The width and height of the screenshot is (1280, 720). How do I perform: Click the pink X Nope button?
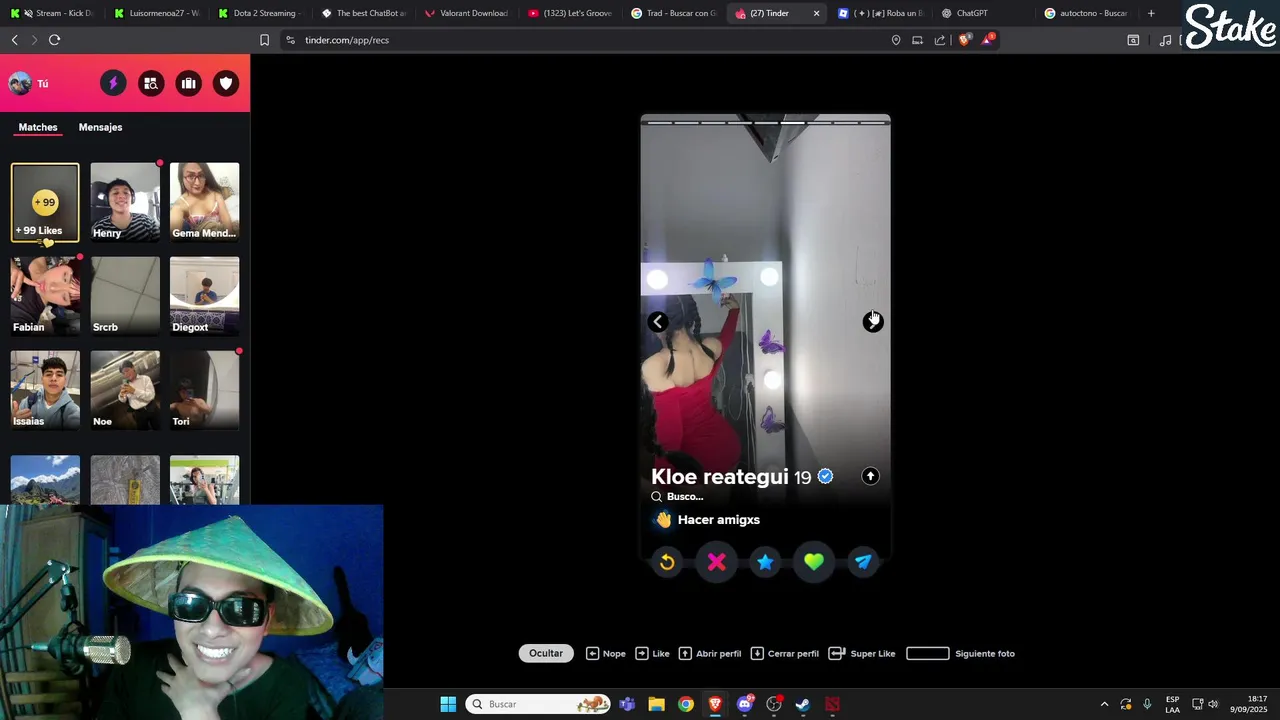coord(716,562)
